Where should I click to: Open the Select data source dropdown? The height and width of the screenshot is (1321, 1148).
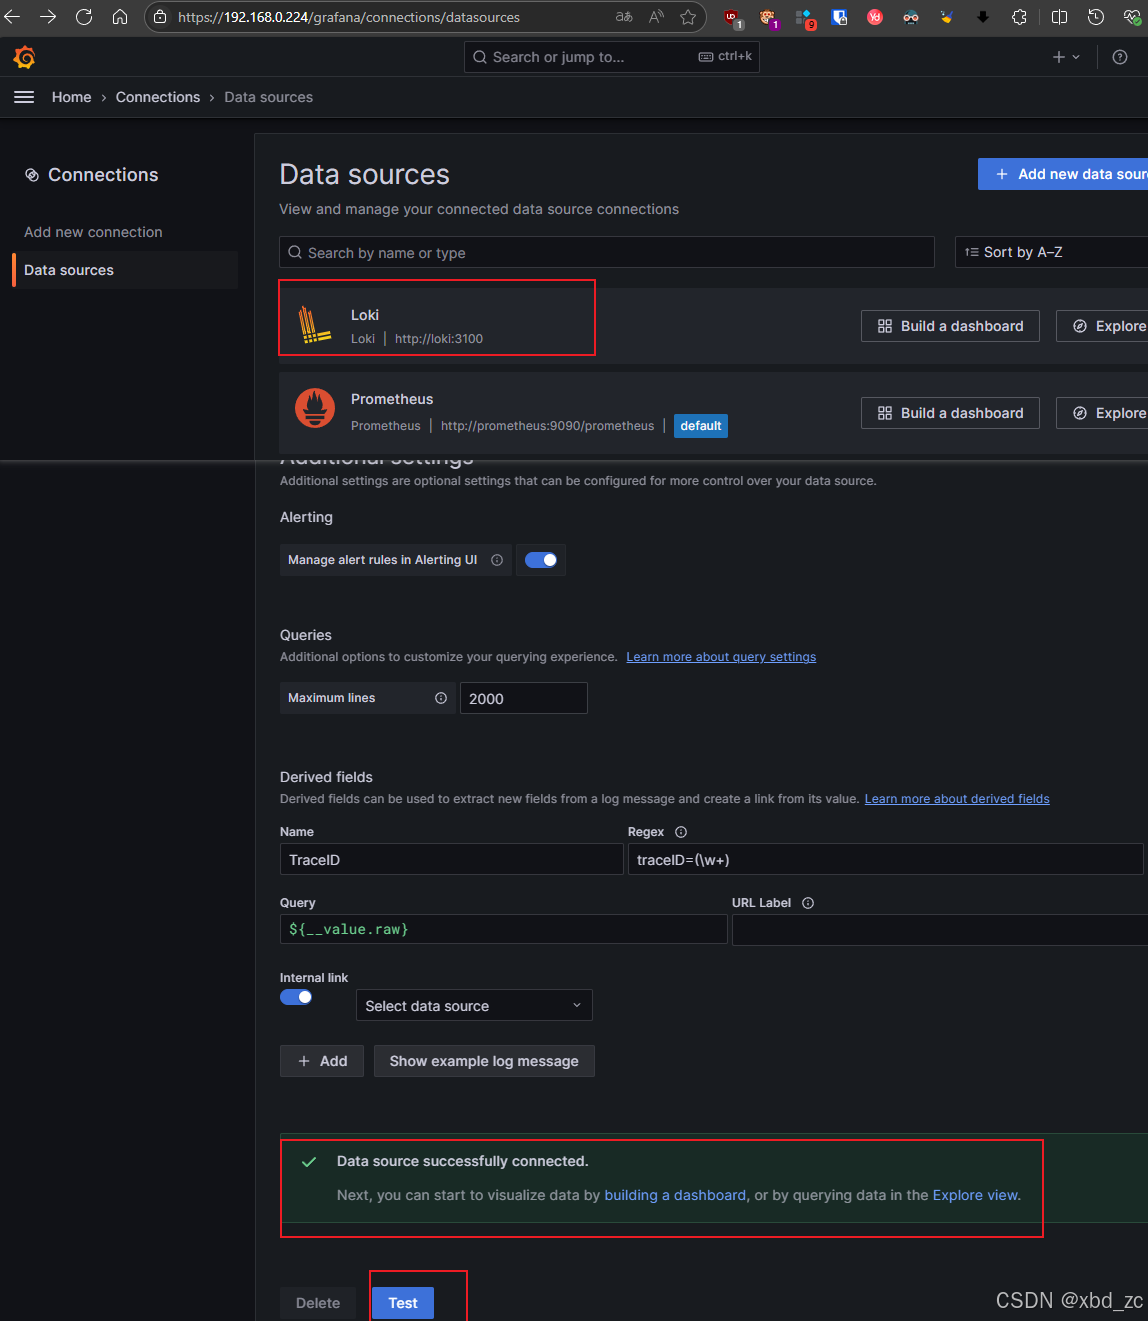(474, 1005)
